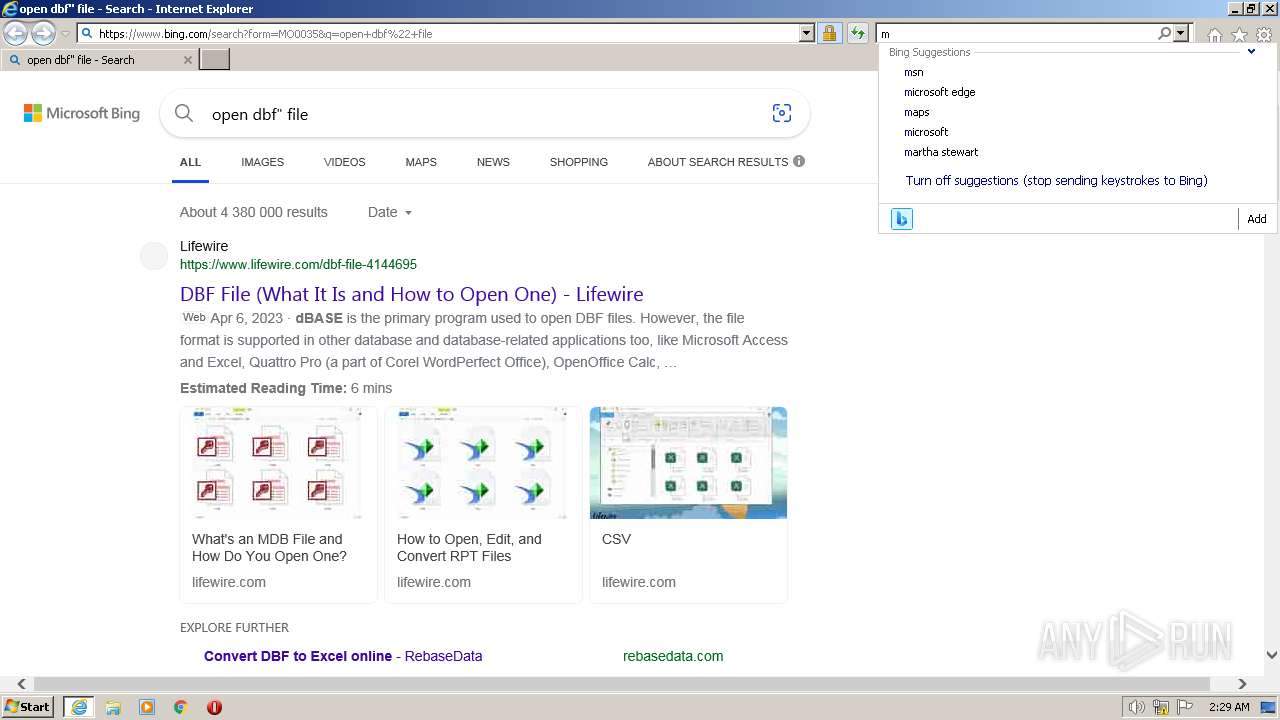Screen dimensions: 1280x720
Task: Click the info icon beside About Search Results
Action: point(799,161)
